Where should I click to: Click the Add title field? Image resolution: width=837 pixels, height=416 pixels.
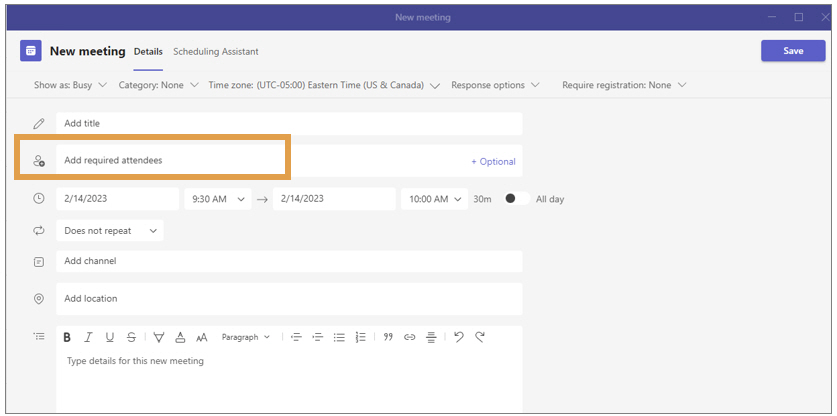pos(290,123)
